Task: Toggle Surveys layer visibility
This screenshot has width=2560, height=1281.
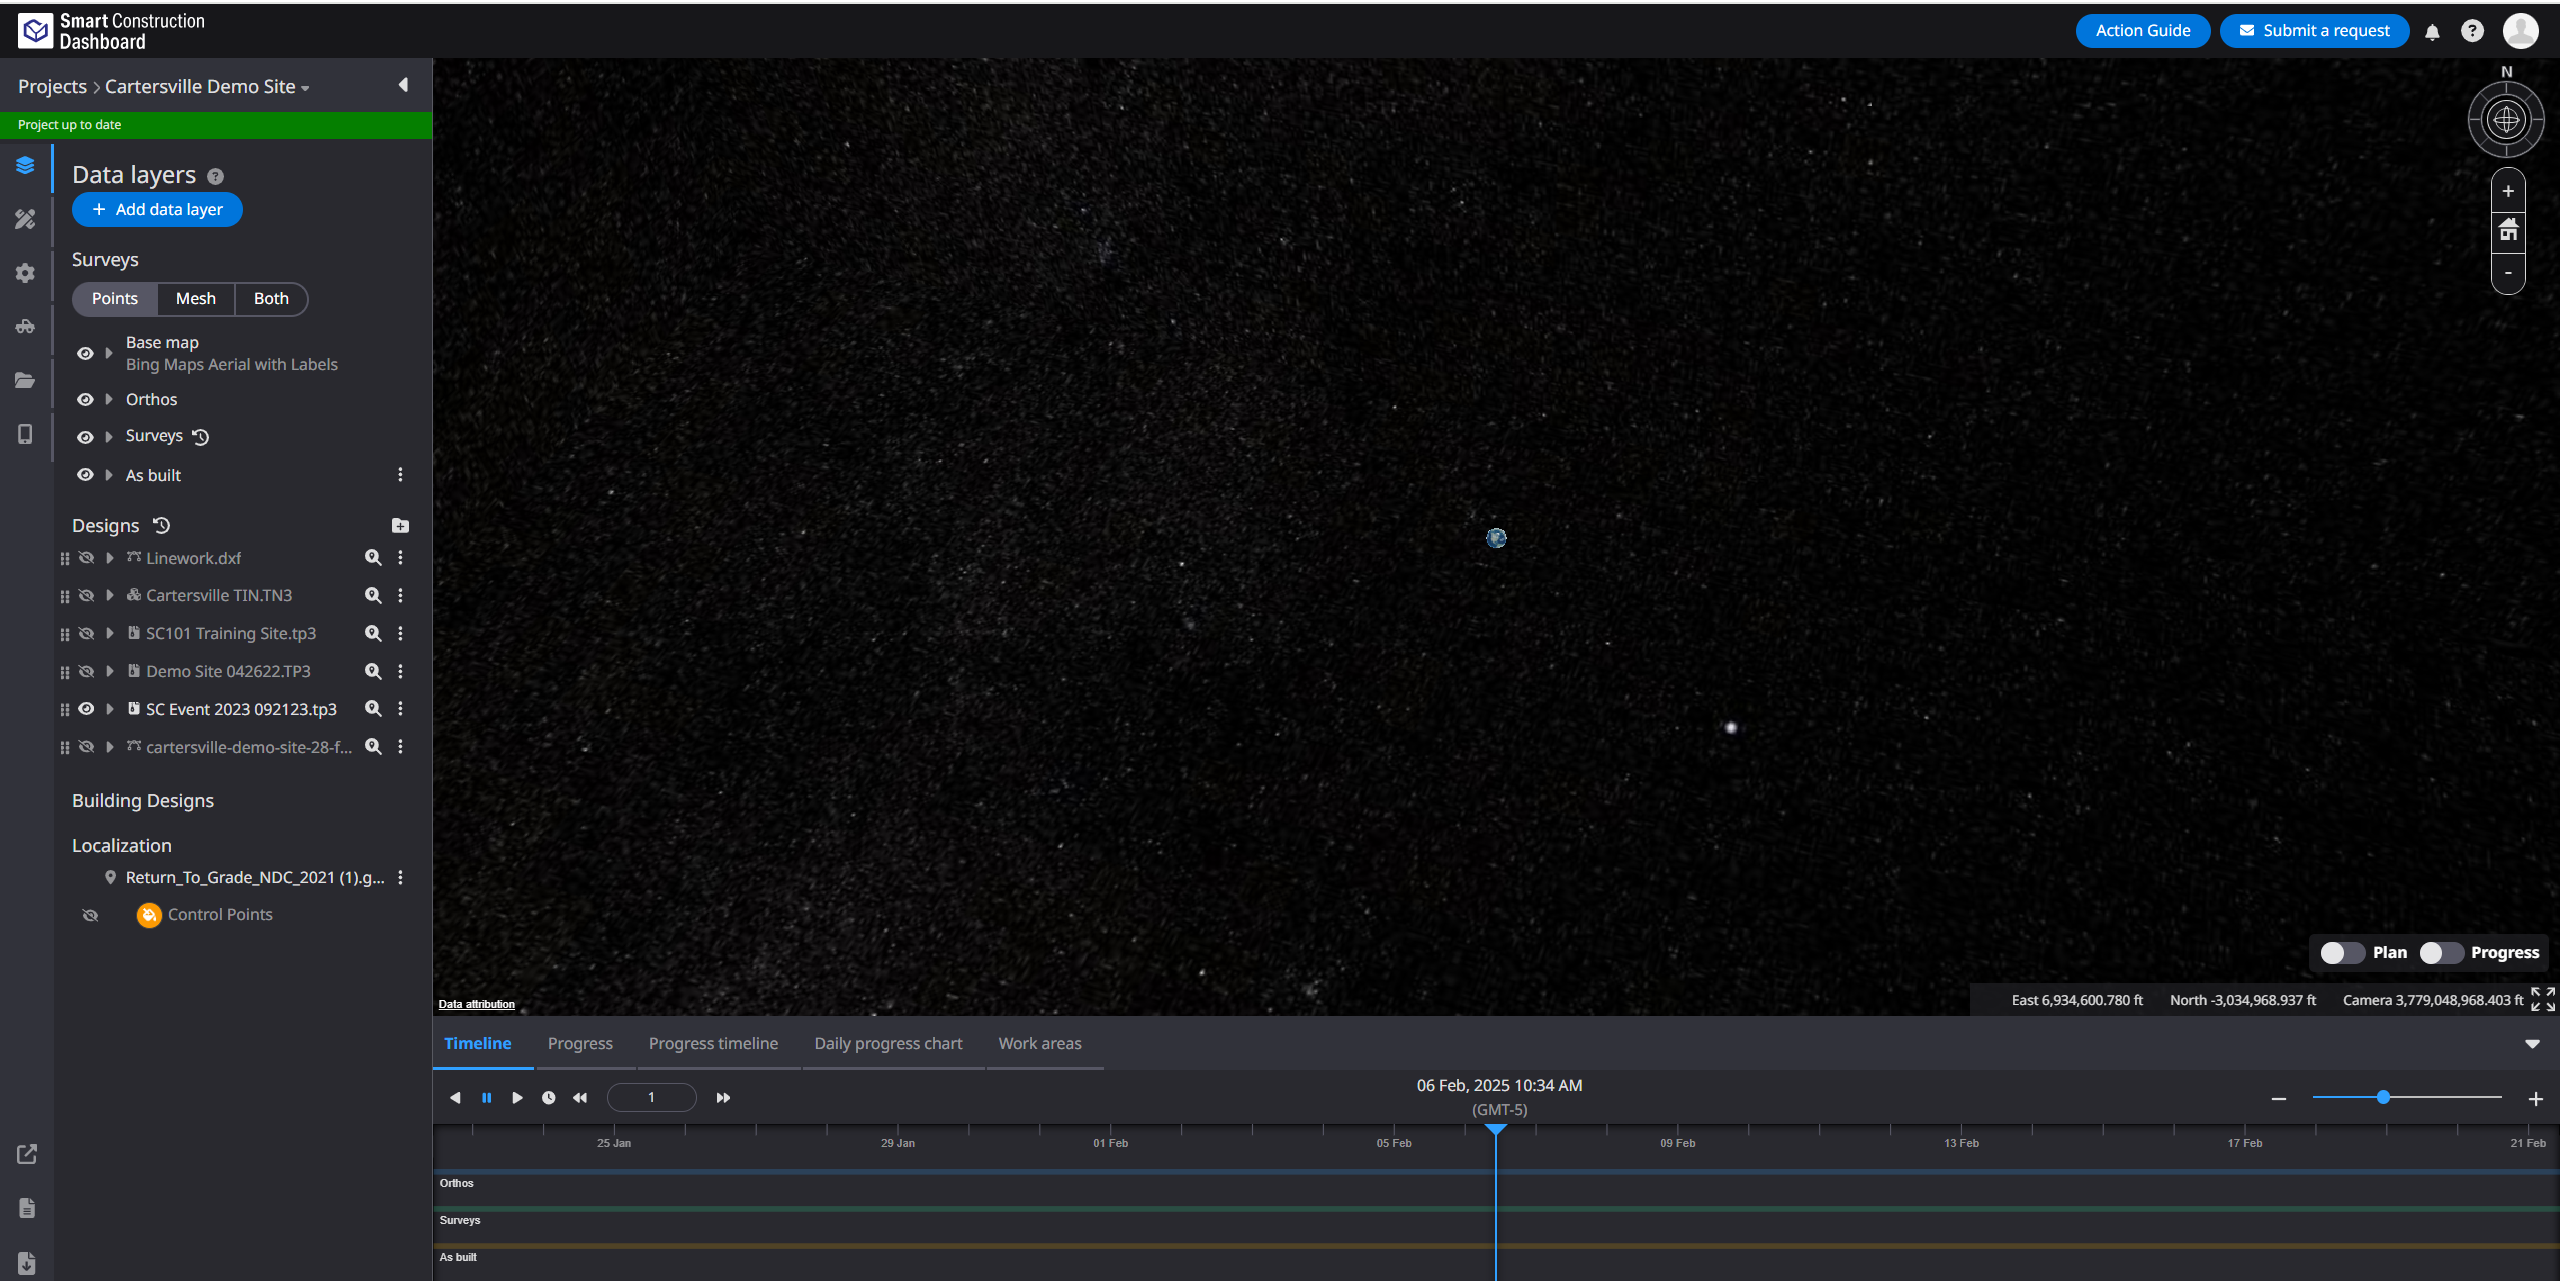Action: [x=85, y=437]
